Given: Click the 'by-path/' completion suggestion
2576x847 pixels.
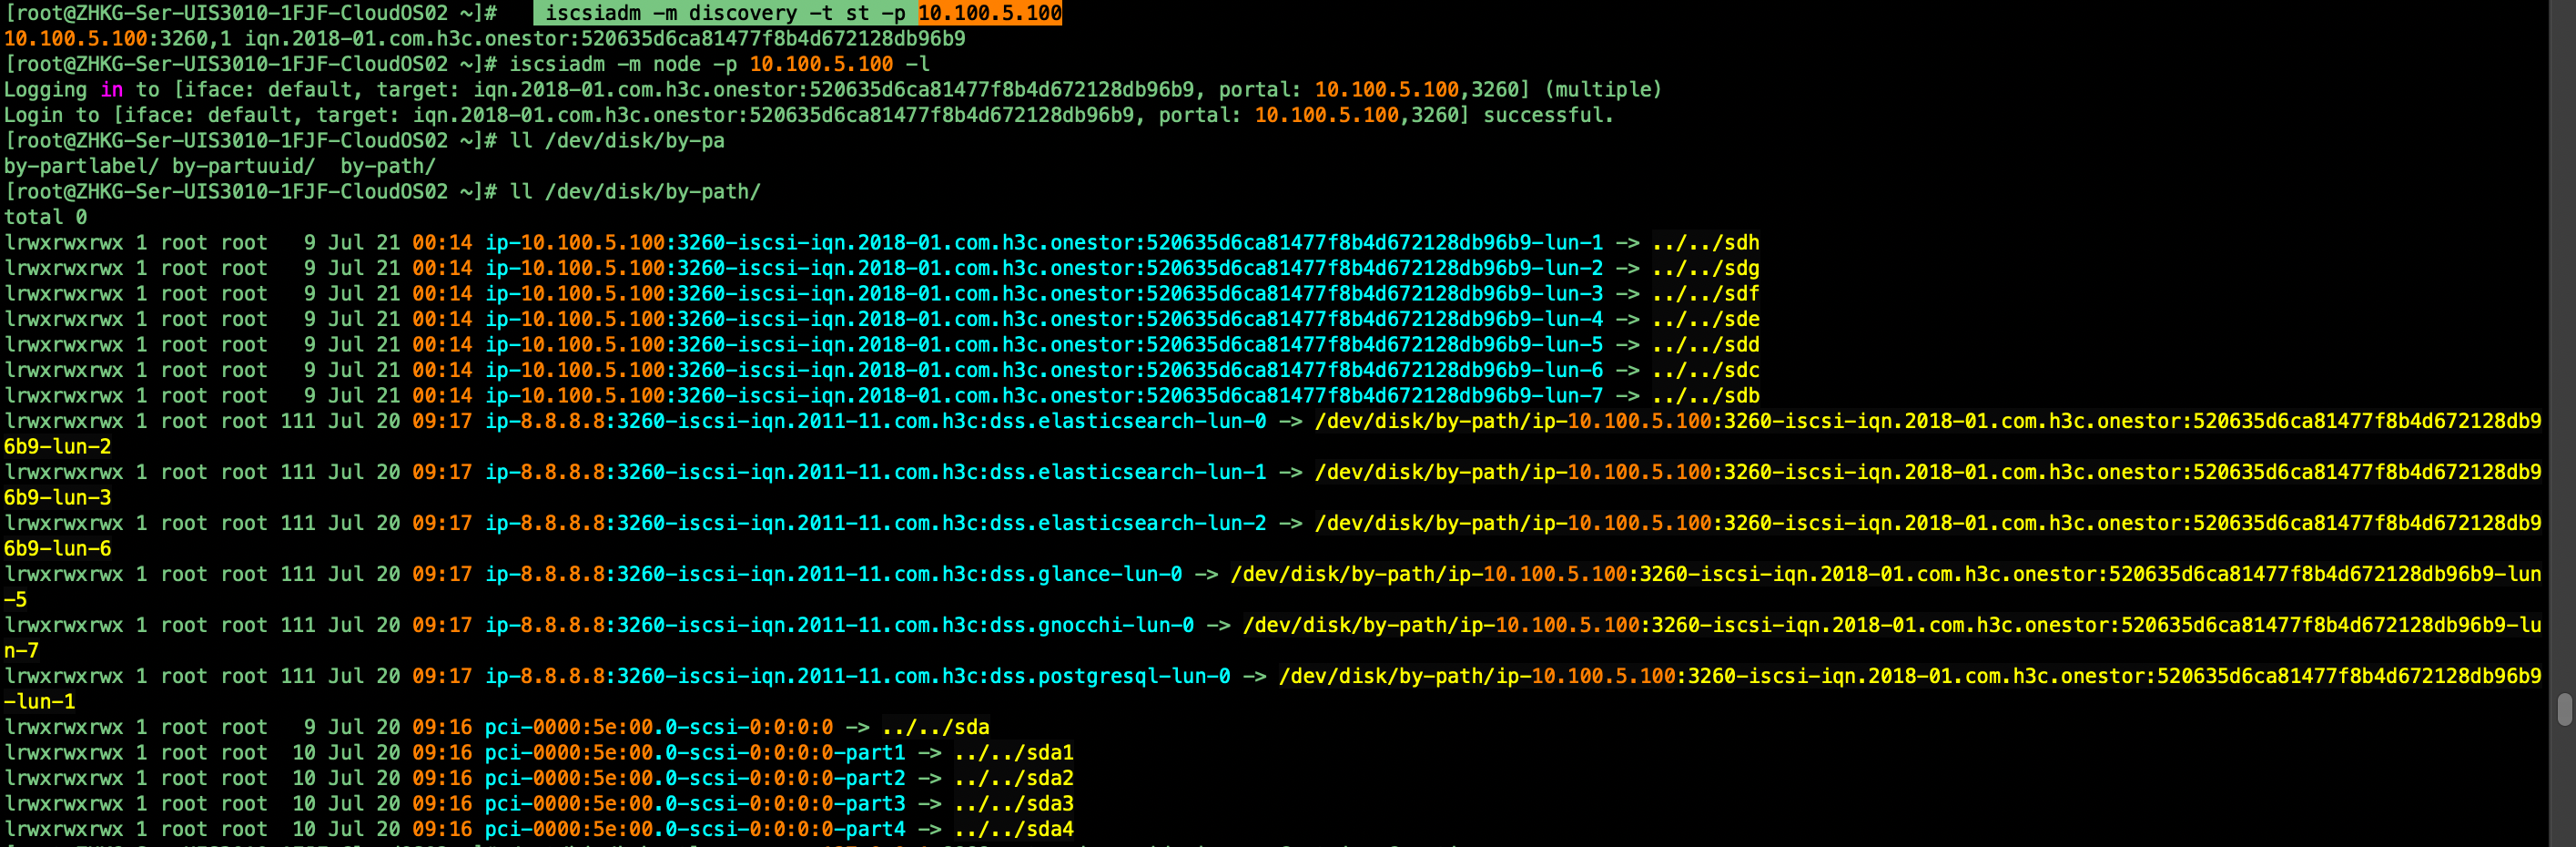Looking at the screenshot, I should pos(388,166).
